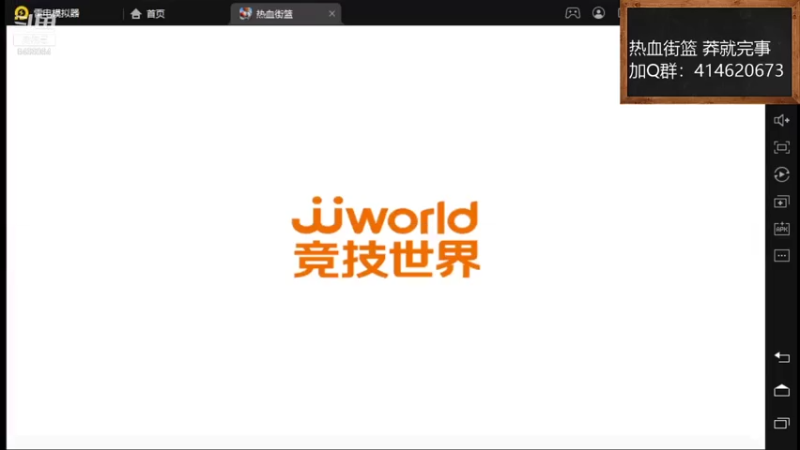
Task: Open the operation recorder icon
Action: point(781,174)
